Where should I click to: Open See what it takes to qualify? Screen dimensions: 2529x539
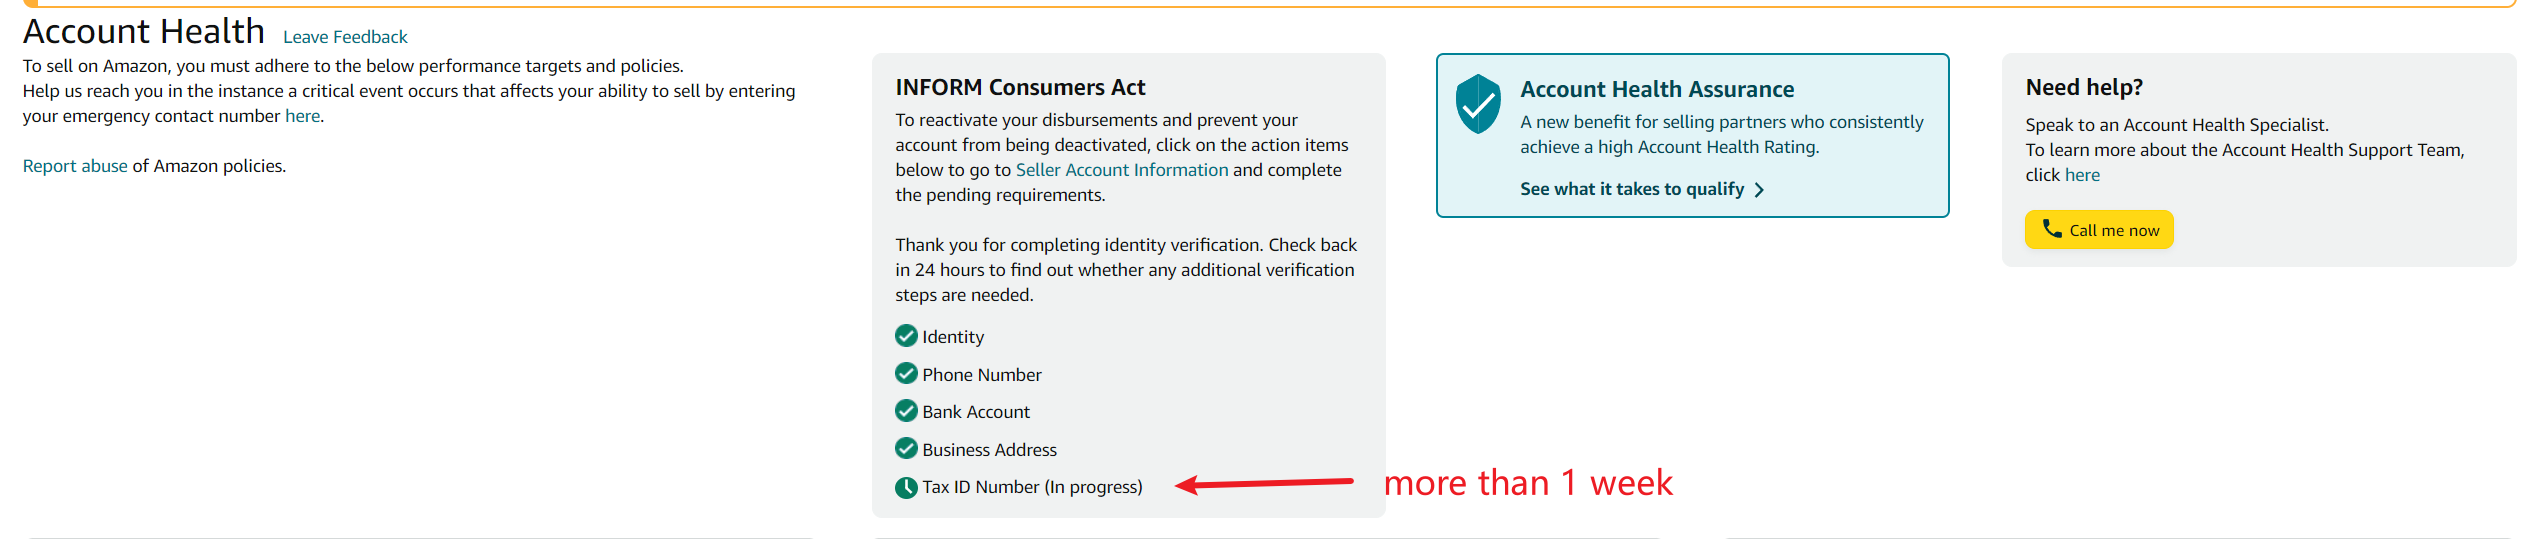[1631, 189]
